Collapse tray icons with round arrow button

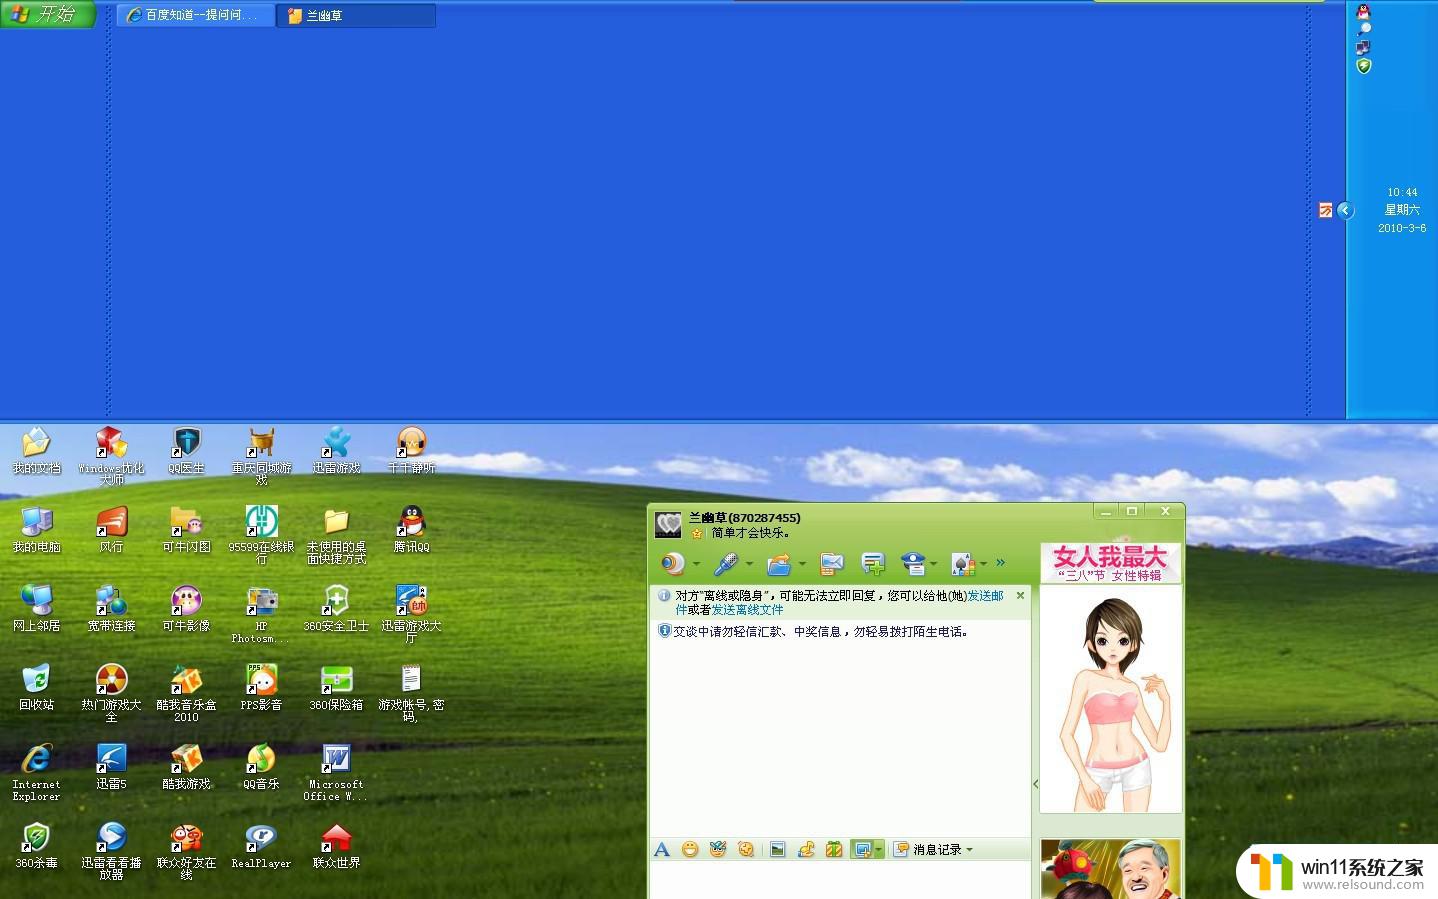1345,210
